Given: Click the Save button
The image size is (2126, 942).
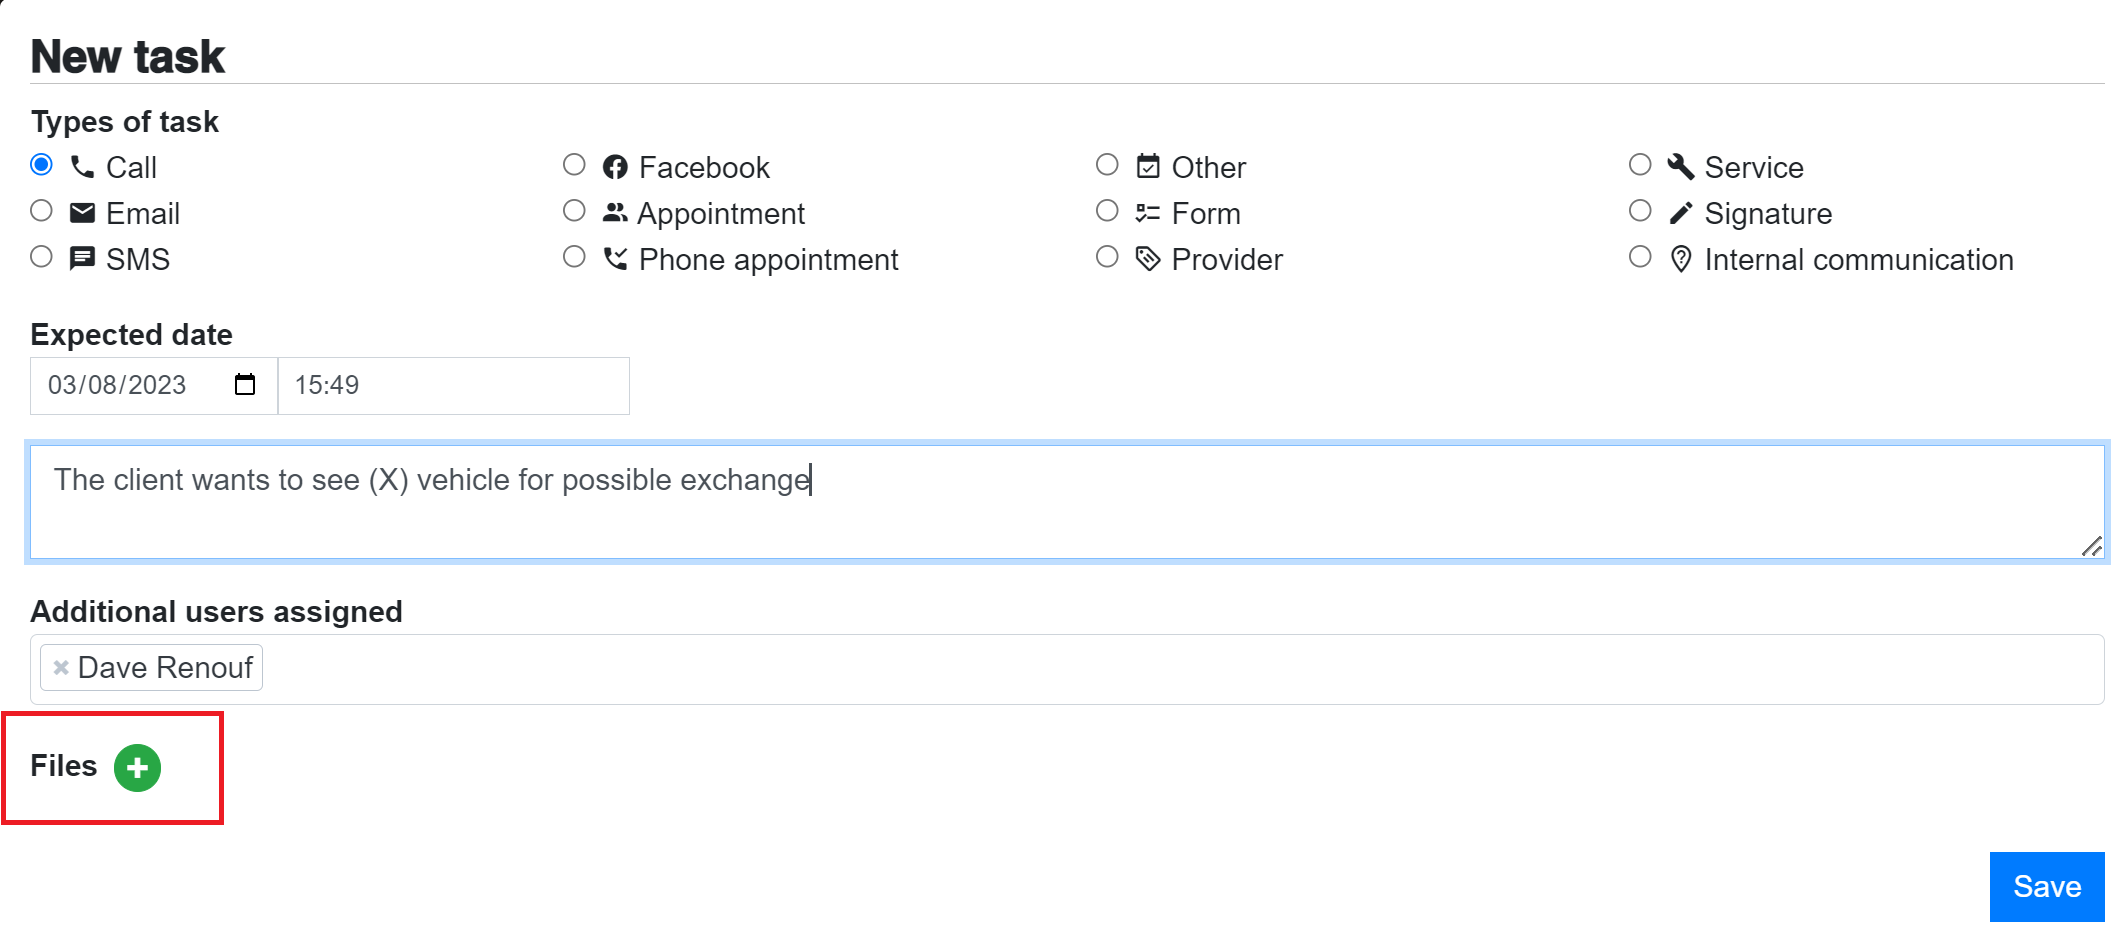Looking at the screenshot, I should pyautogui.click(x=2047, y=887).
